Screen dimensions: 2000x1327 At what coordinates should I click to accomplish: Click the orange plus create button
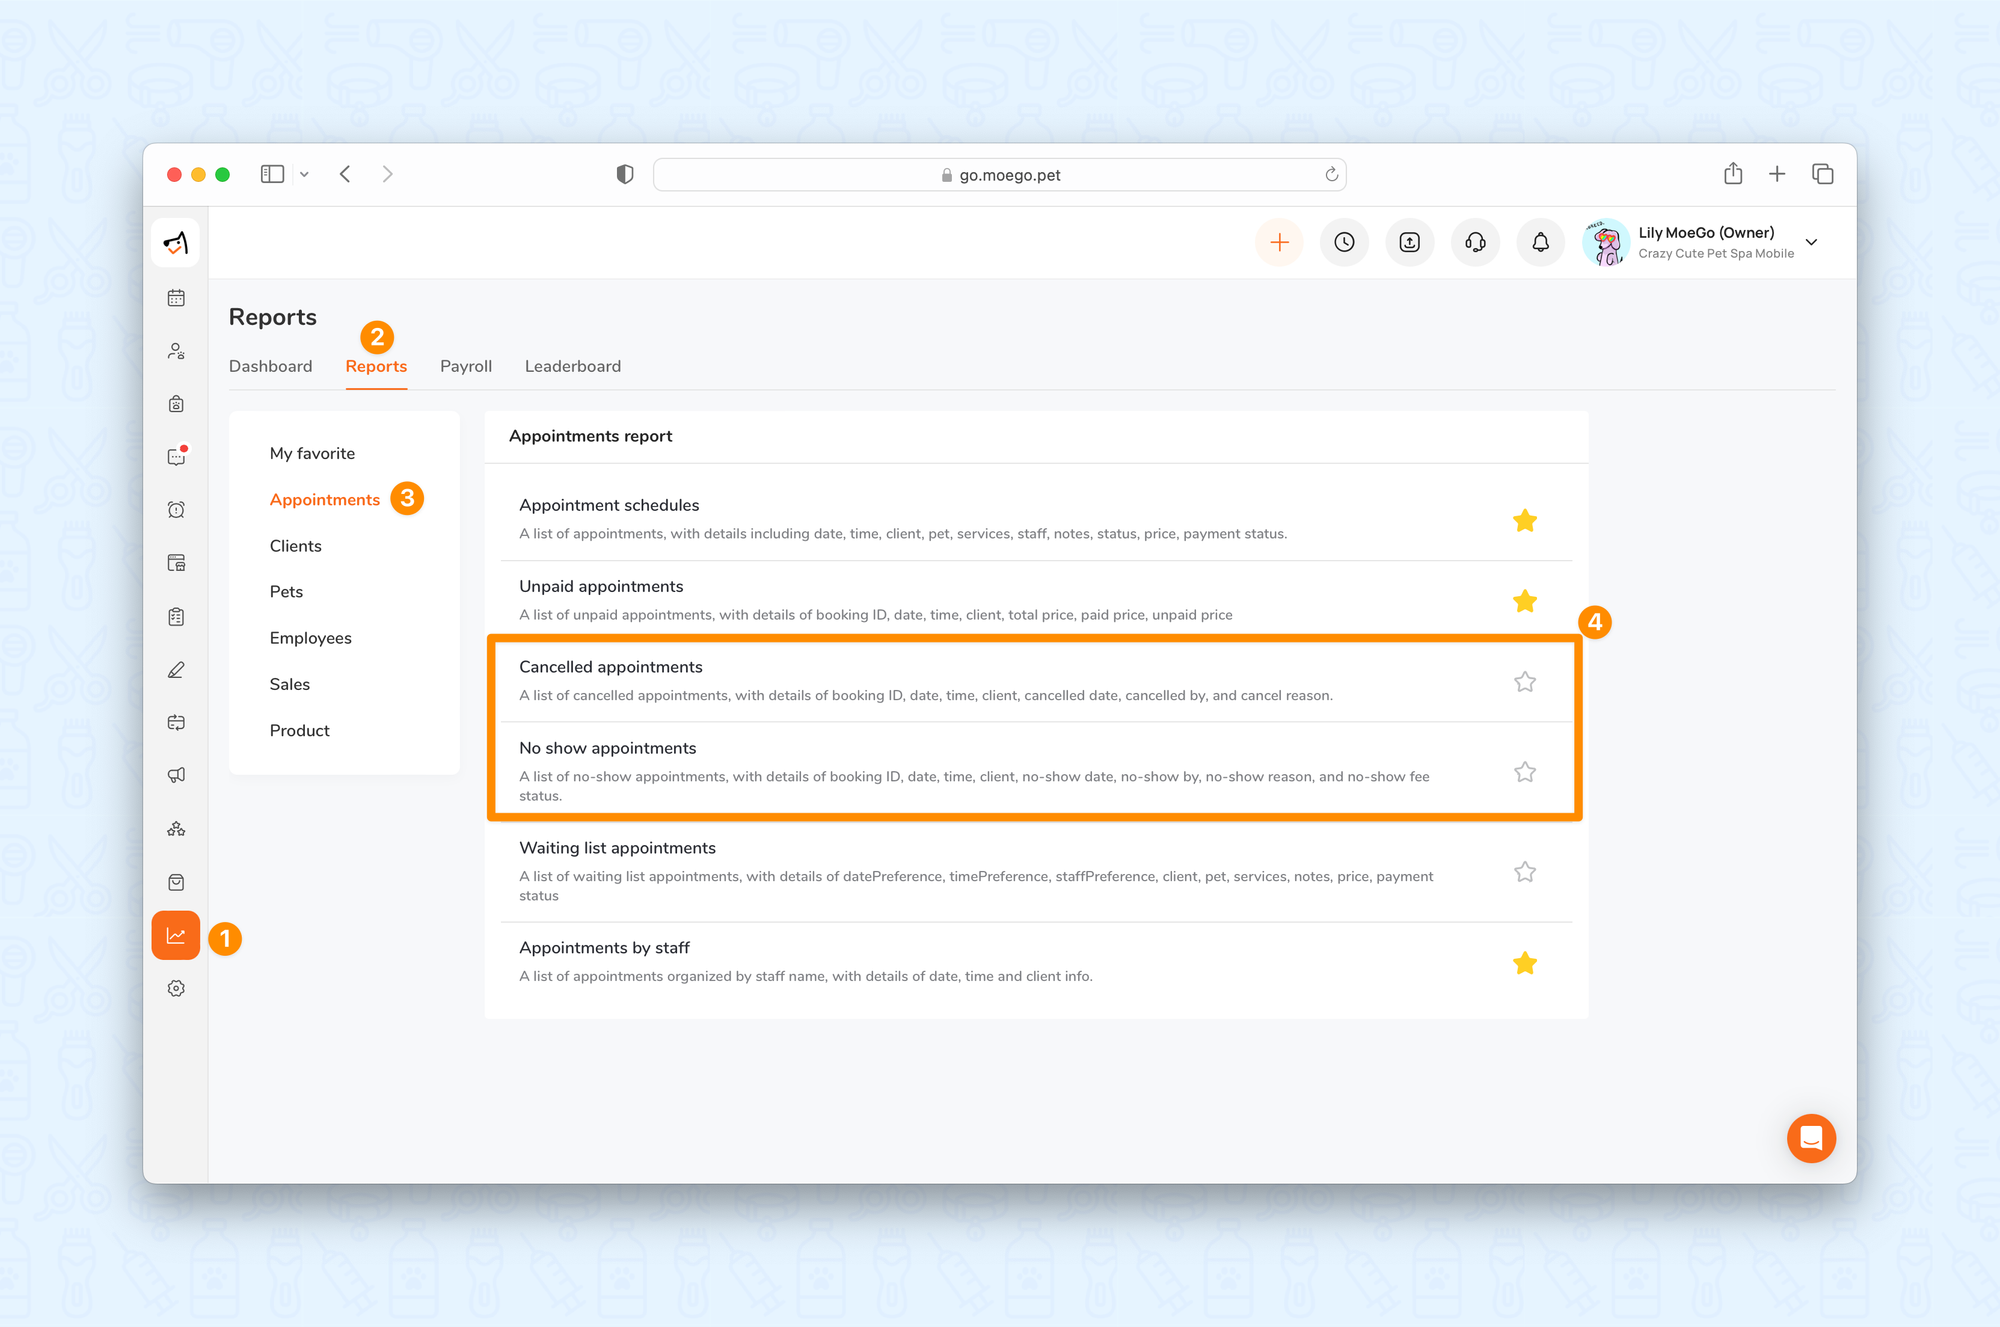[1279, 242]
